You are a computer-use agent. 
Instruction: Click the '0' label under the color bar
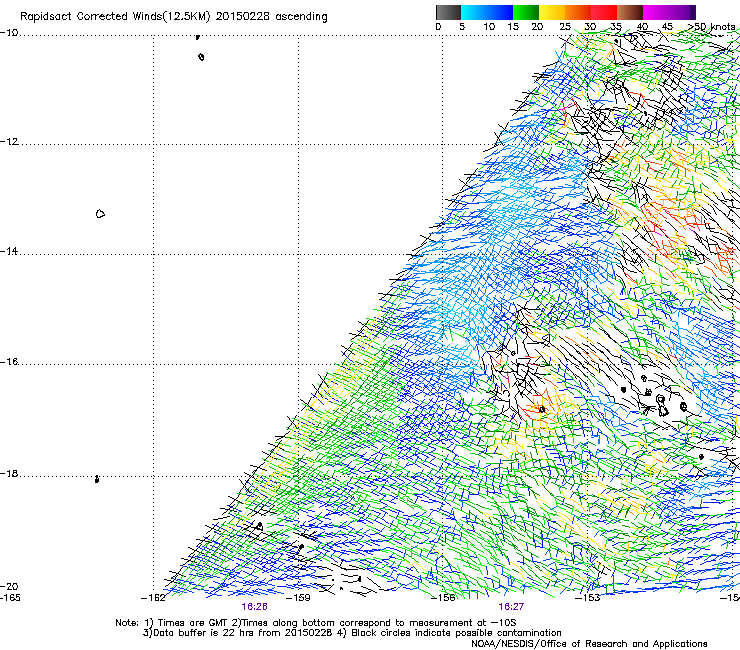click(x=438, y=27)
